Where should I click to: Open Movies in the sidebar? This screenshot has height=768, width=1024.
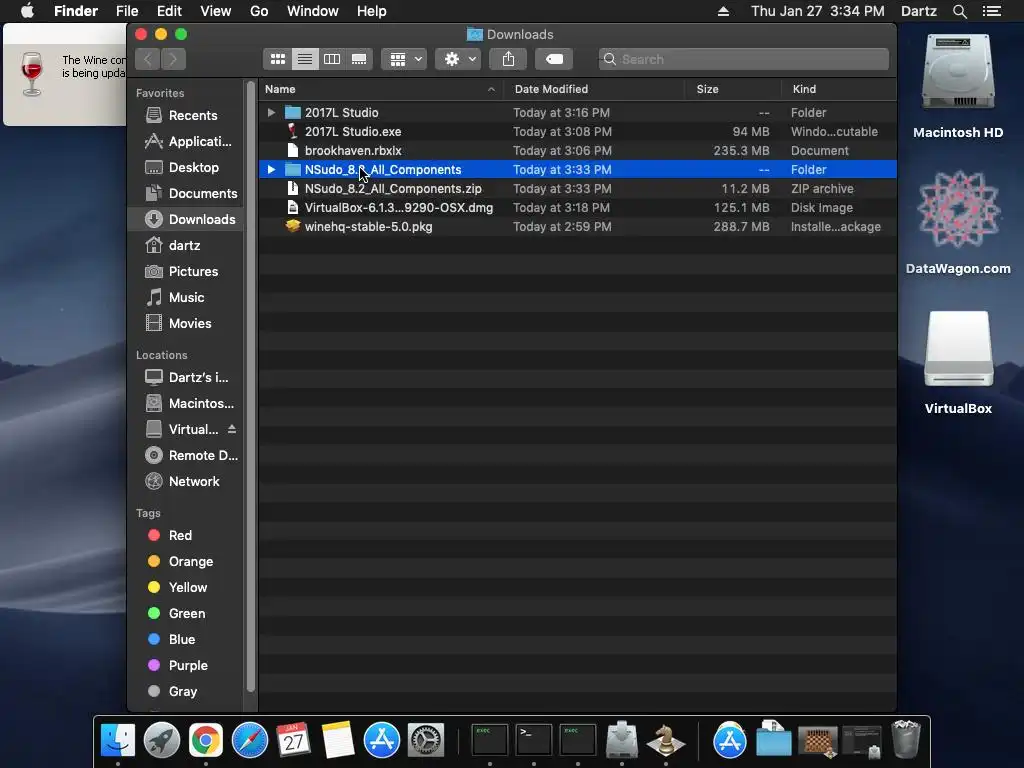click(185, 323)
